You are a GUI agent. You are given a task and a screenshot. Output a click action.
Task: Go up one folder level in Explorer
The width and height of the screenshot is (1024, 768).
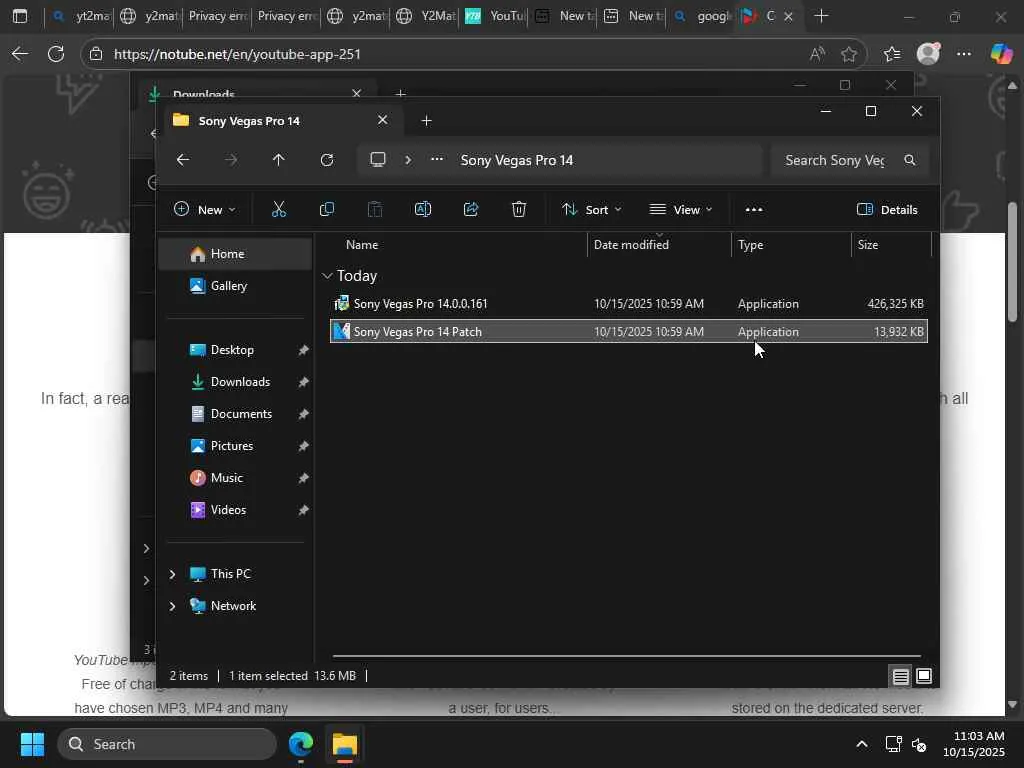(278, 160)
